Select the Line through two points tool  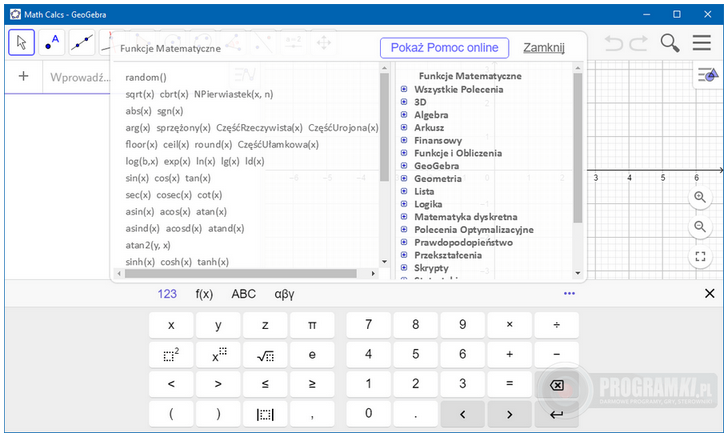click(82, 42)
